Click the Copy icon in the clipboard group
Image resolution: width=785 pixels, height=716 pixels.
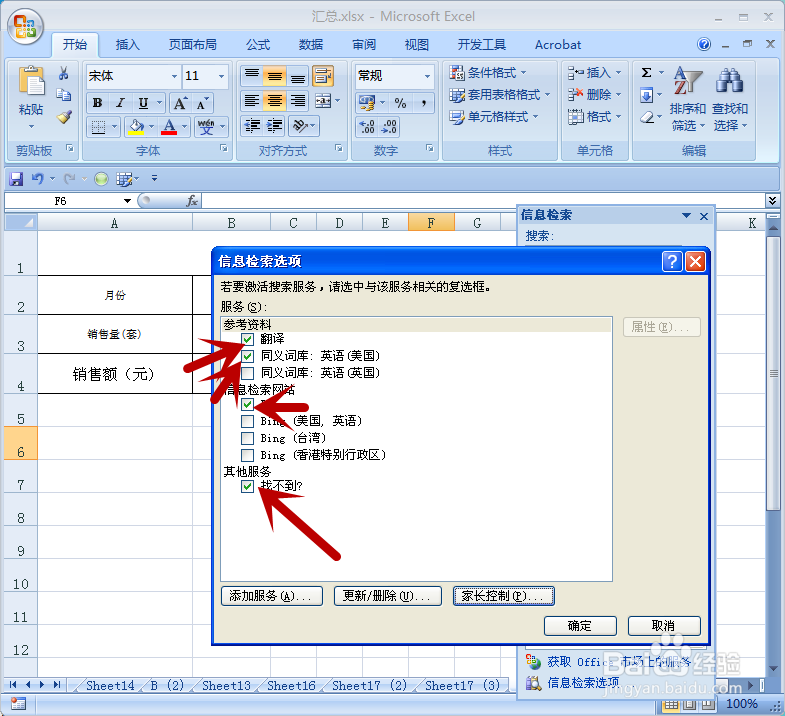pyautogui.click(x=64, y=95)
